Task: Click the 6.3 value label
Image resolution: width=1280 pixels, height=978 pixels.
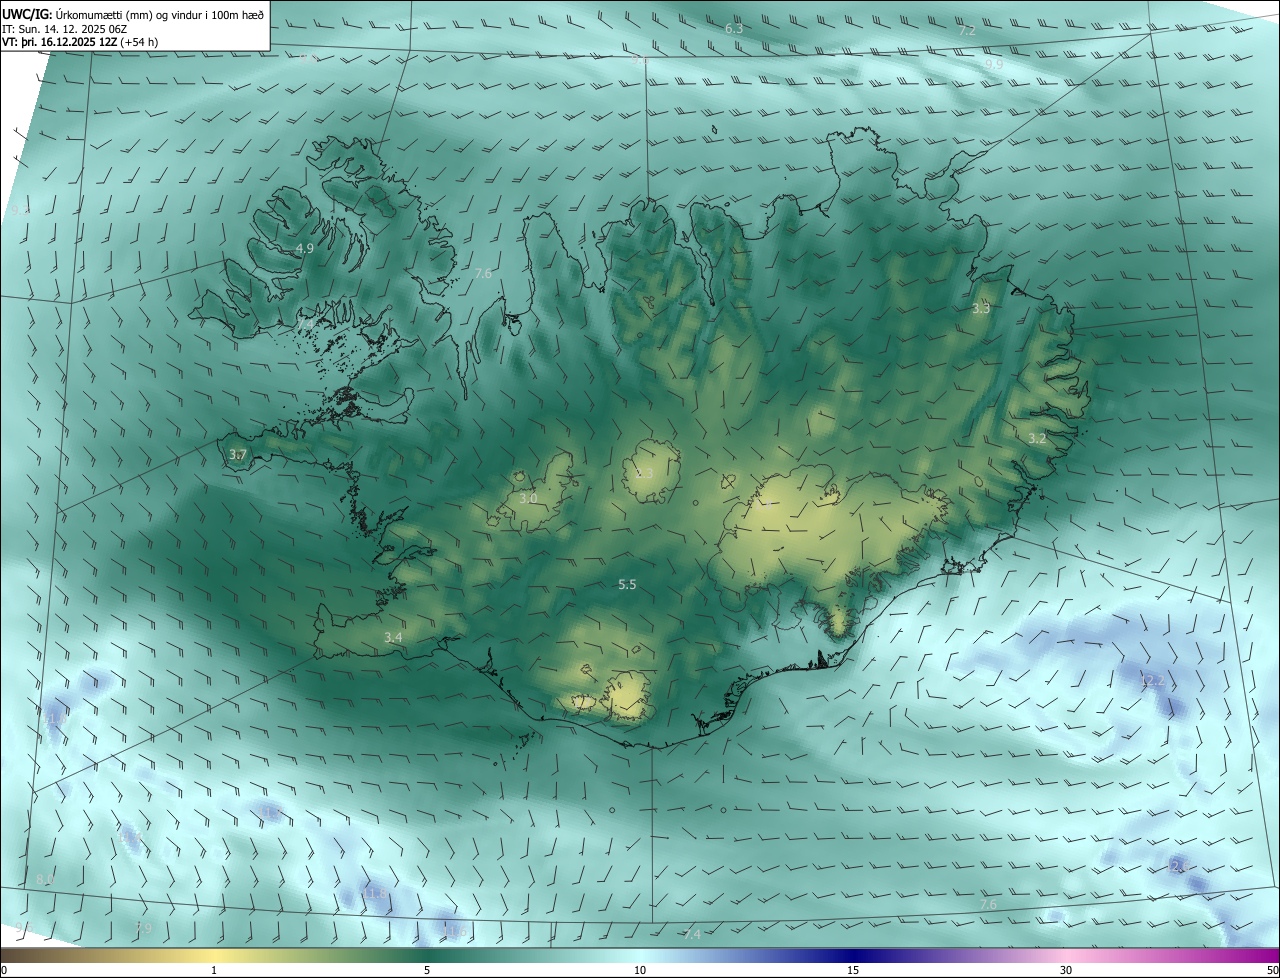Action: click(734, 29)
